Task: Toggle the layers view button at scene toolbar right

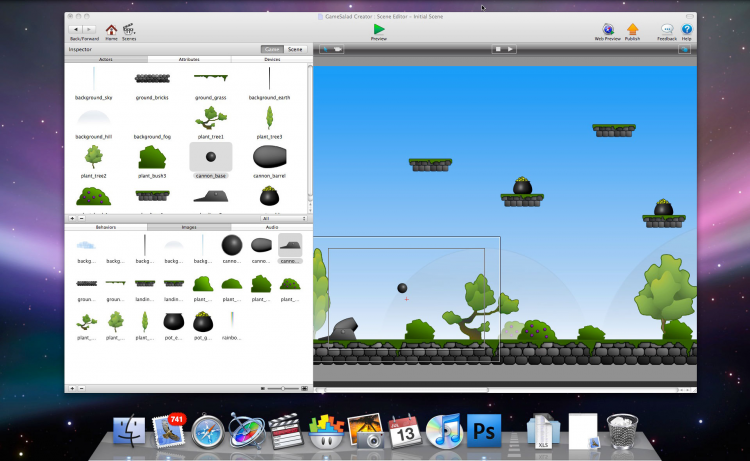Action: 684,49
